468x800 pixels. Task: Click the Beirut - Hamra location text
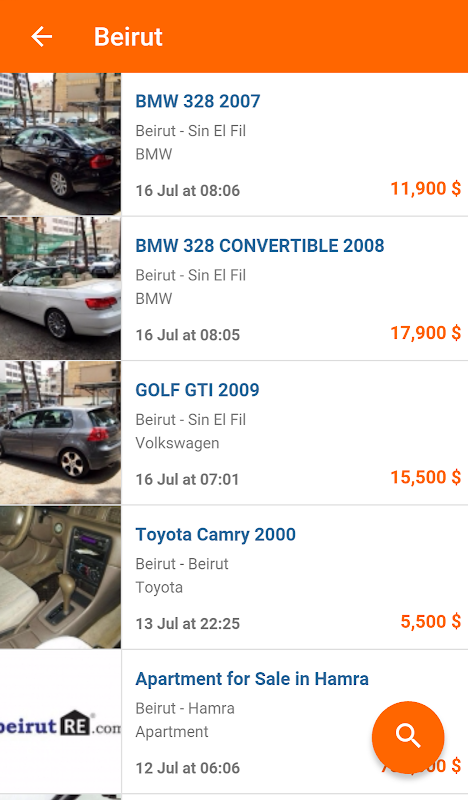pyautogui.click(x=185, y=708)
